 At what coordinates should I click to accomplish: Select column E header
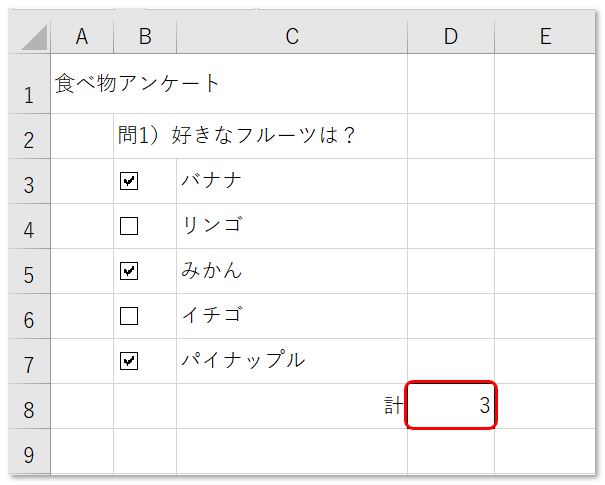pyautogui.click(x=545, y=37)
